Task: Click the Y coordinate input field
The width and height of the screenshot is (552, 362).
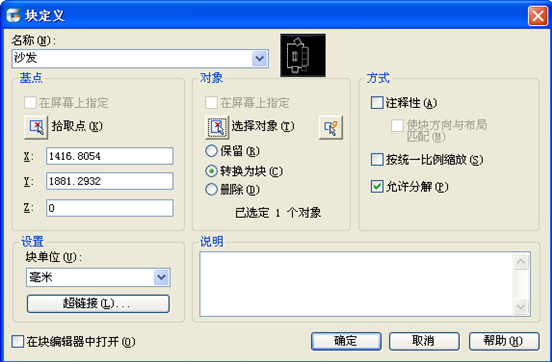Action: 110,181
